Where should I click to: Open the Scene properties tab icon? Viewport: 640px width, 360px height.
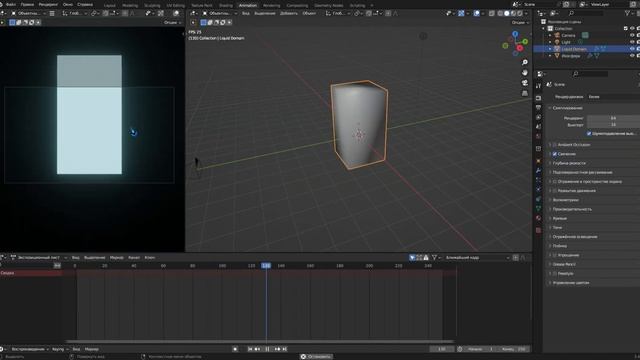click(538, 127)
